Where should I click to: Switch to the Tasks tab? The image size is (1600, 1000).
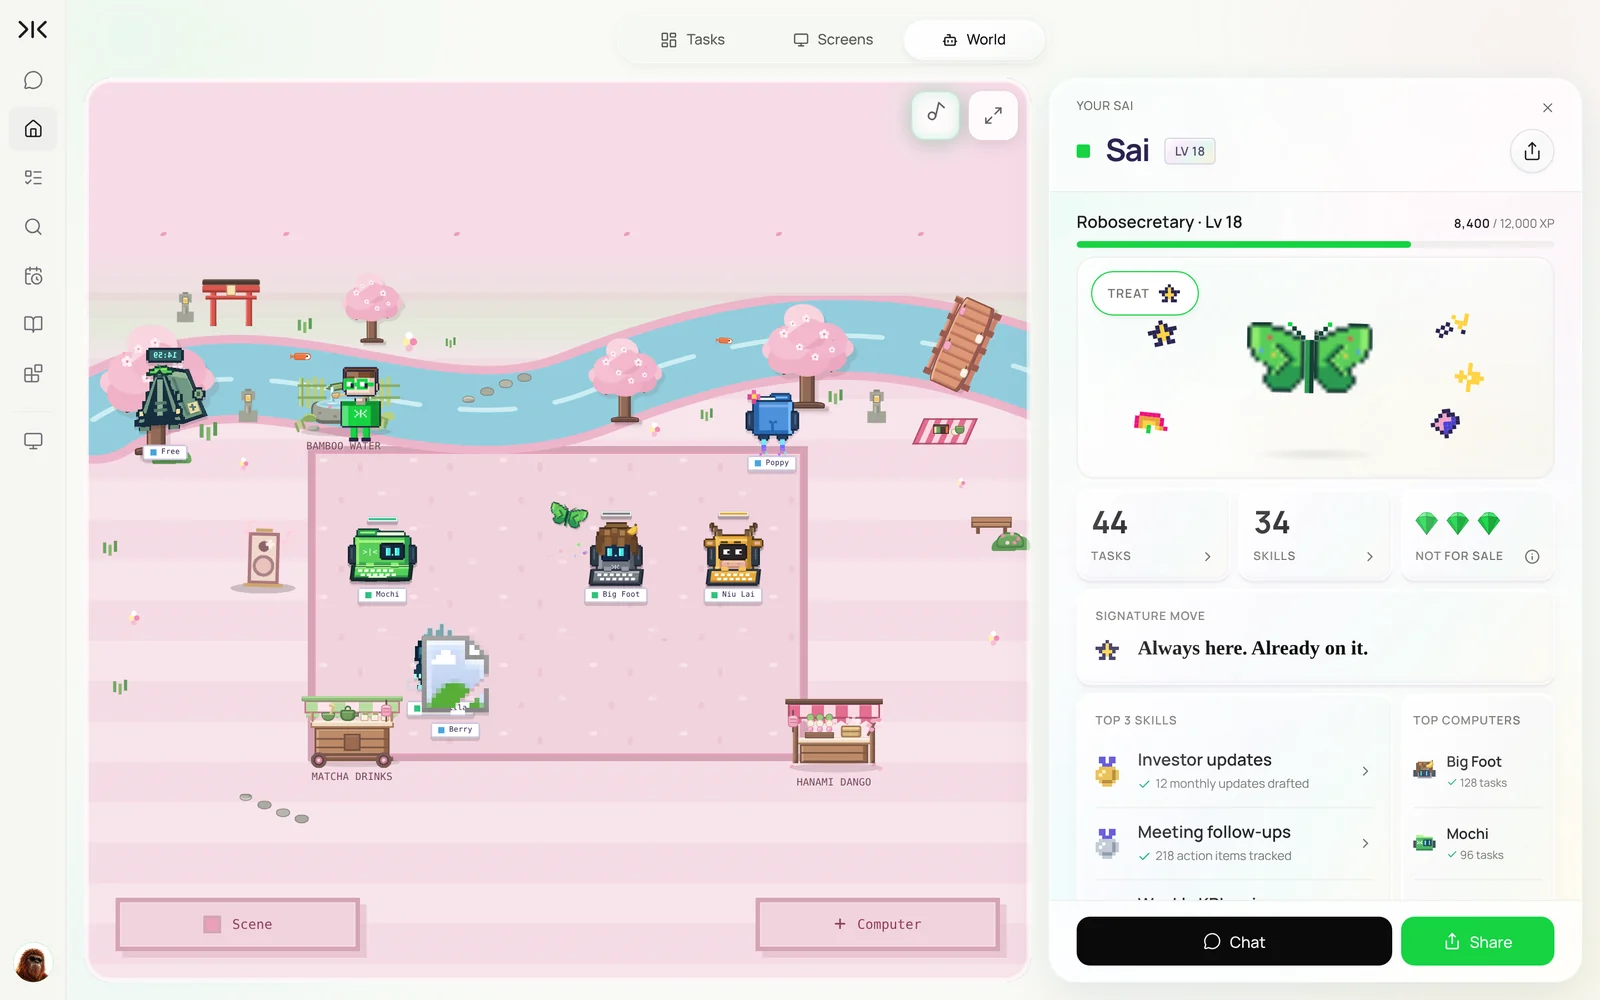click(692, 40)
